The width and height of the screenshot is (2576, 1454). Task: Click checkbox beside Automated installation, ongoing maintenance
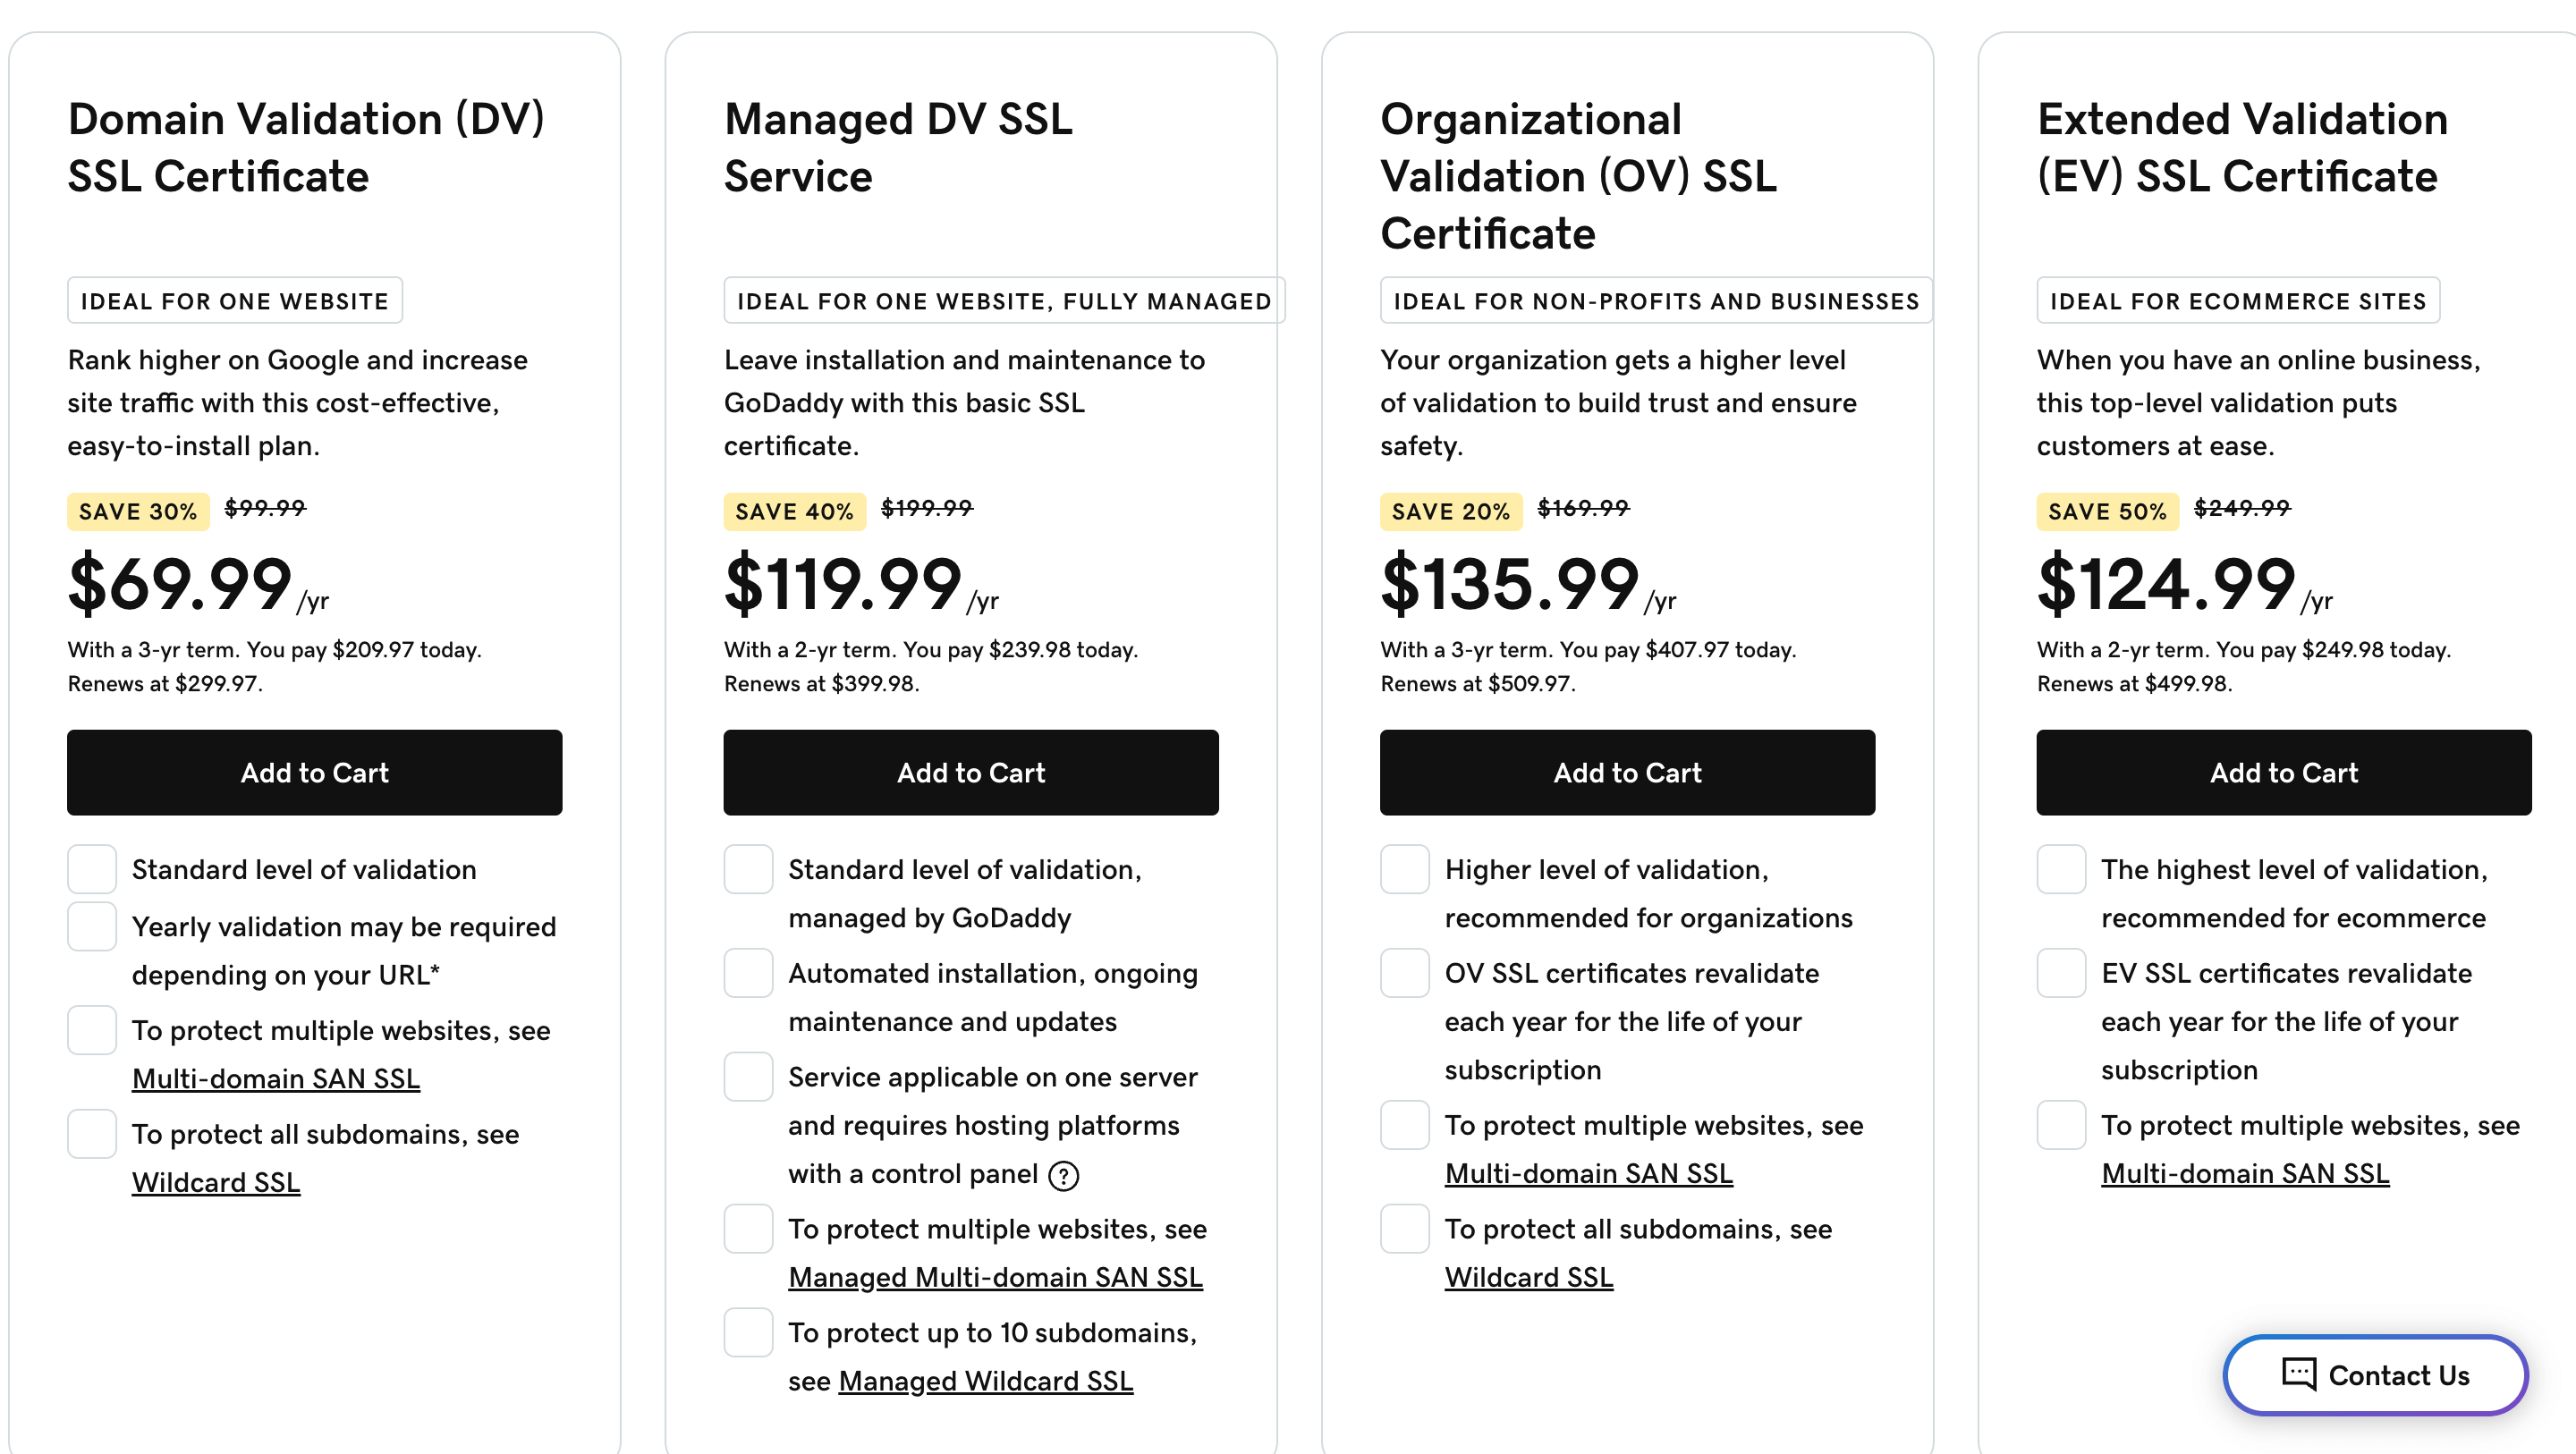[x=748, y=973]
